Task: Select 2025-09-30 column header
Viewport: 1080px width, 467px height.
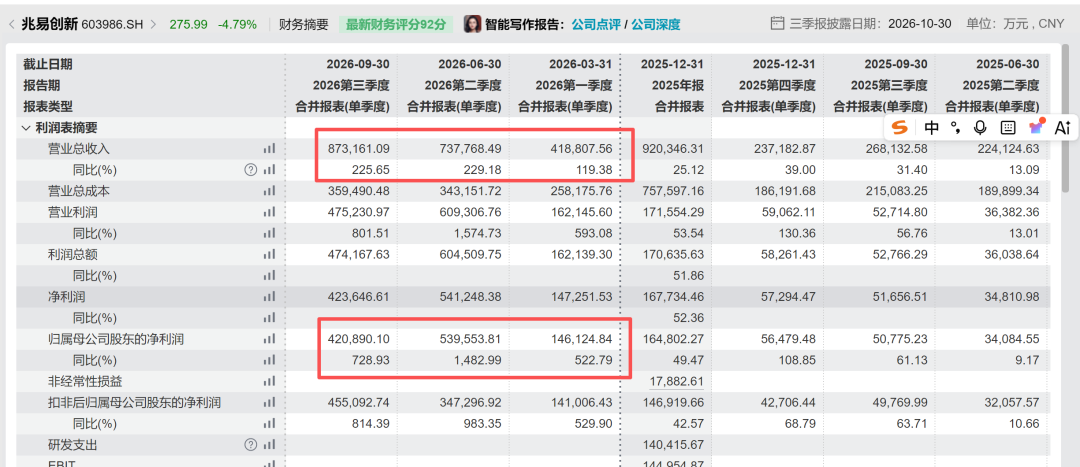Action: pyautogui.click(x=895, y=64)
